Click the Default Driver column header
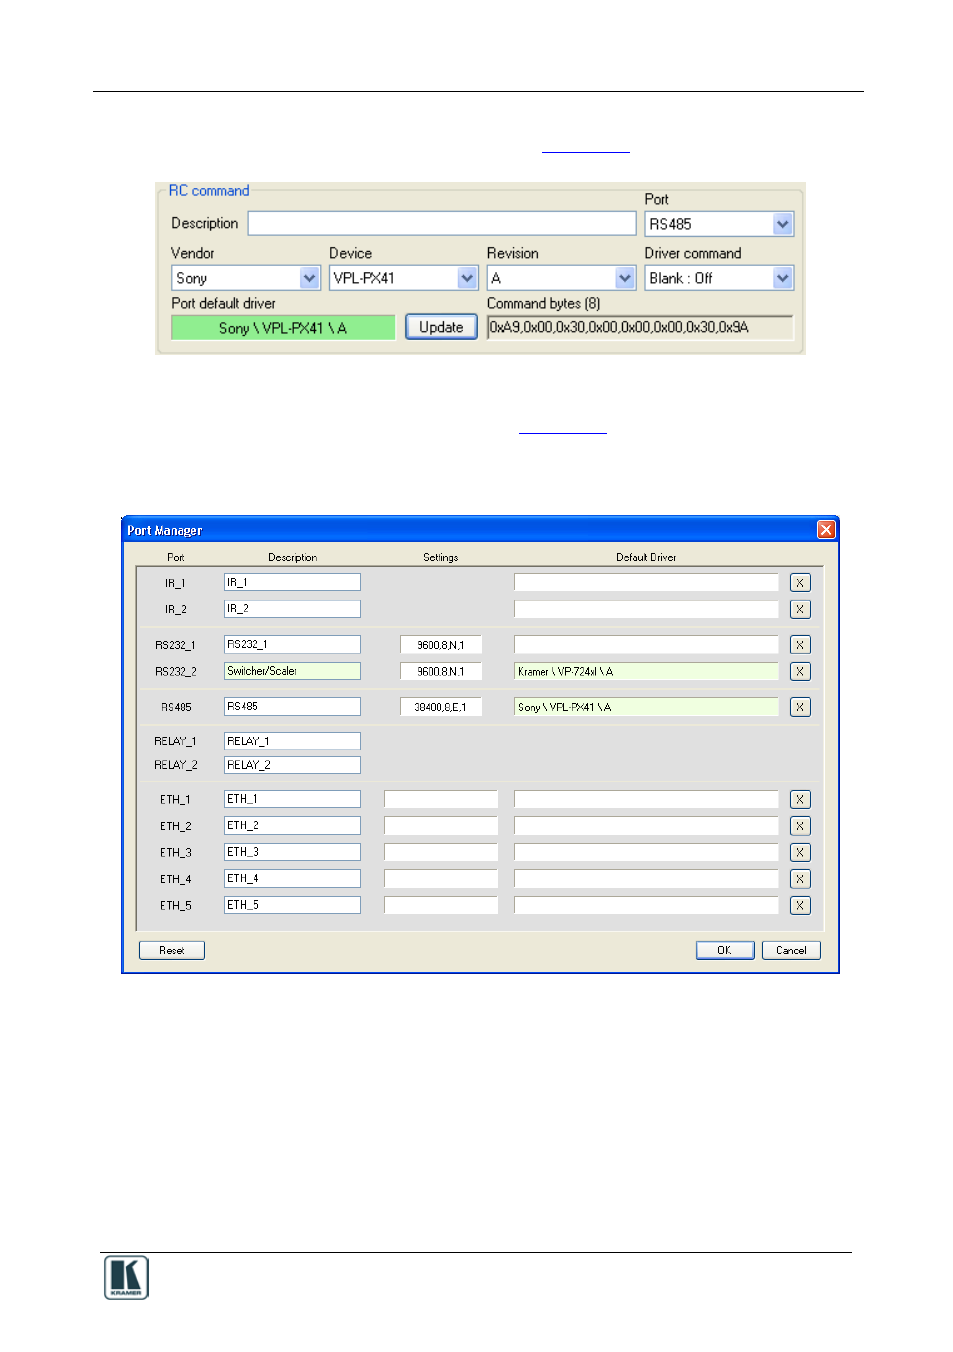Viewport: 953px width, 1352px height. coord(646,557)
